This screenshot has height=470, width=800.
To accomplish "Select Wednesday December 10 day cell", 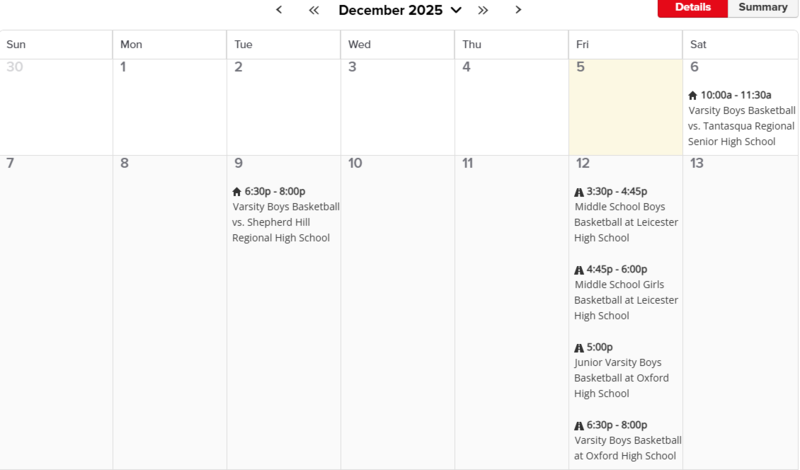I will (x=397, y=300).
